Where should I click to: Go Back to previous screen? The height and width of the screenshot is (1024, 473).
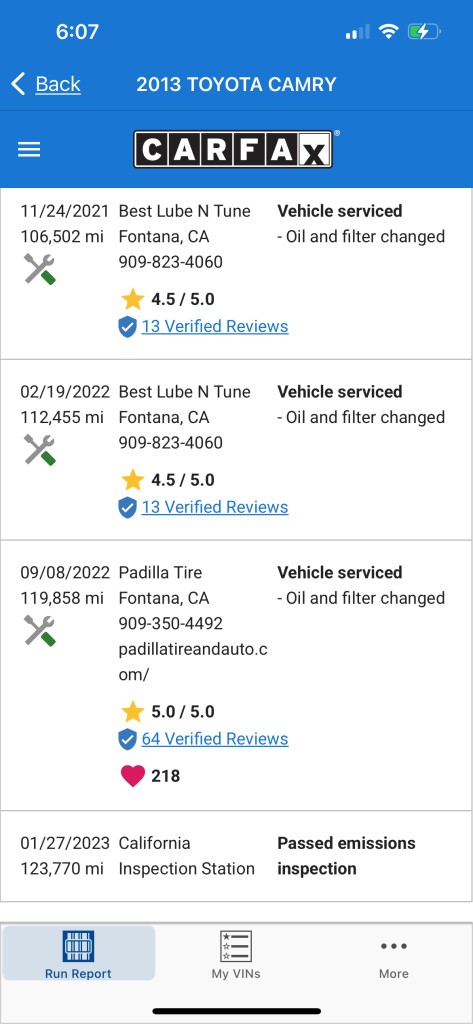tap(58, 84)
